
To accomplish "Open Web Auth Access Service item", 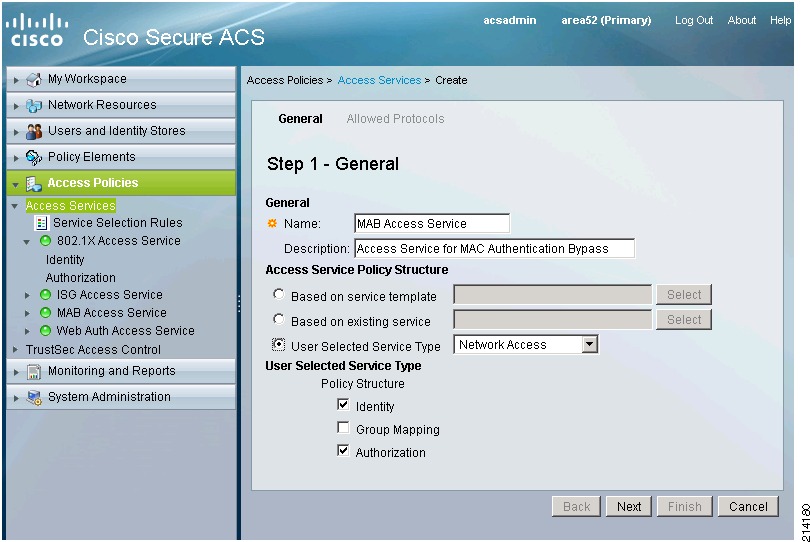I will pos(126,330).
